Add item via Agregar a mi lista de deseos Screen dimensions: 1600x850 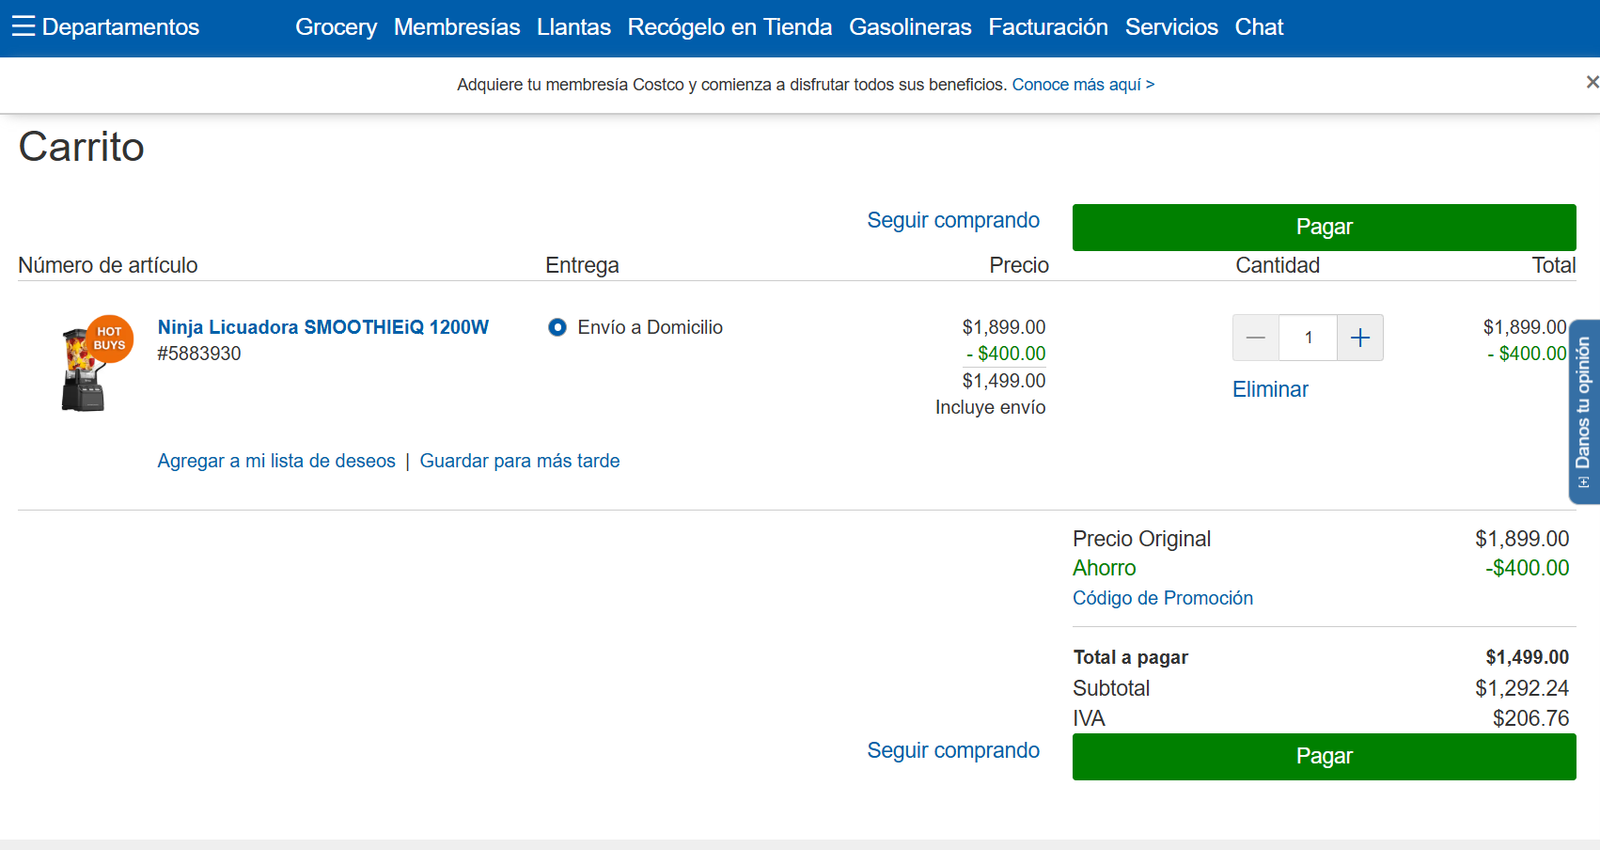point(276,461)
